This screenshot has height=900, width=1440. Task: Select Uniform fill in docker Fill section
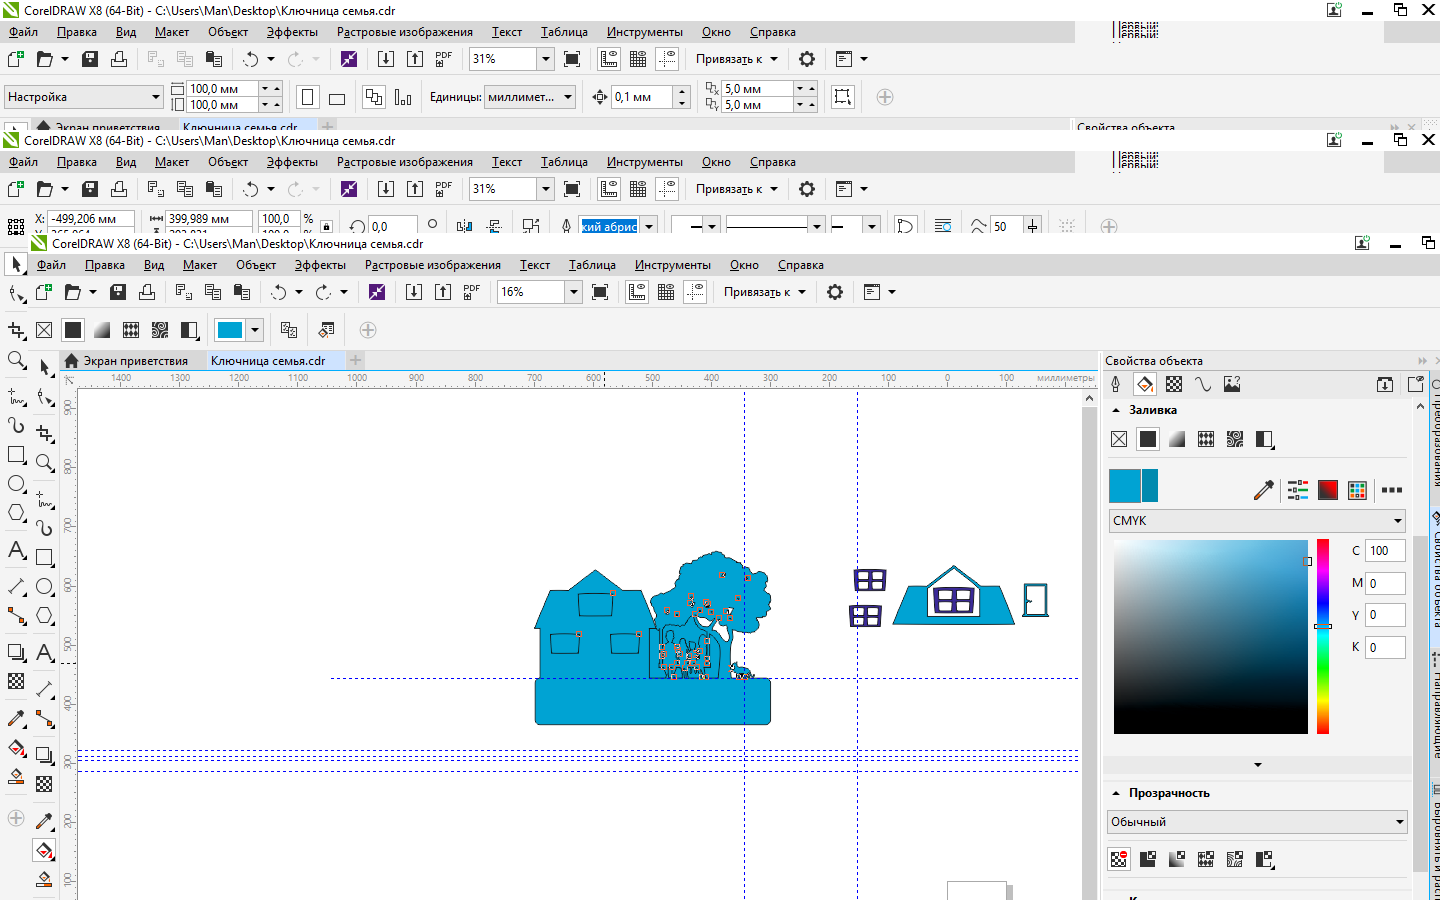tap(1148, 439)
